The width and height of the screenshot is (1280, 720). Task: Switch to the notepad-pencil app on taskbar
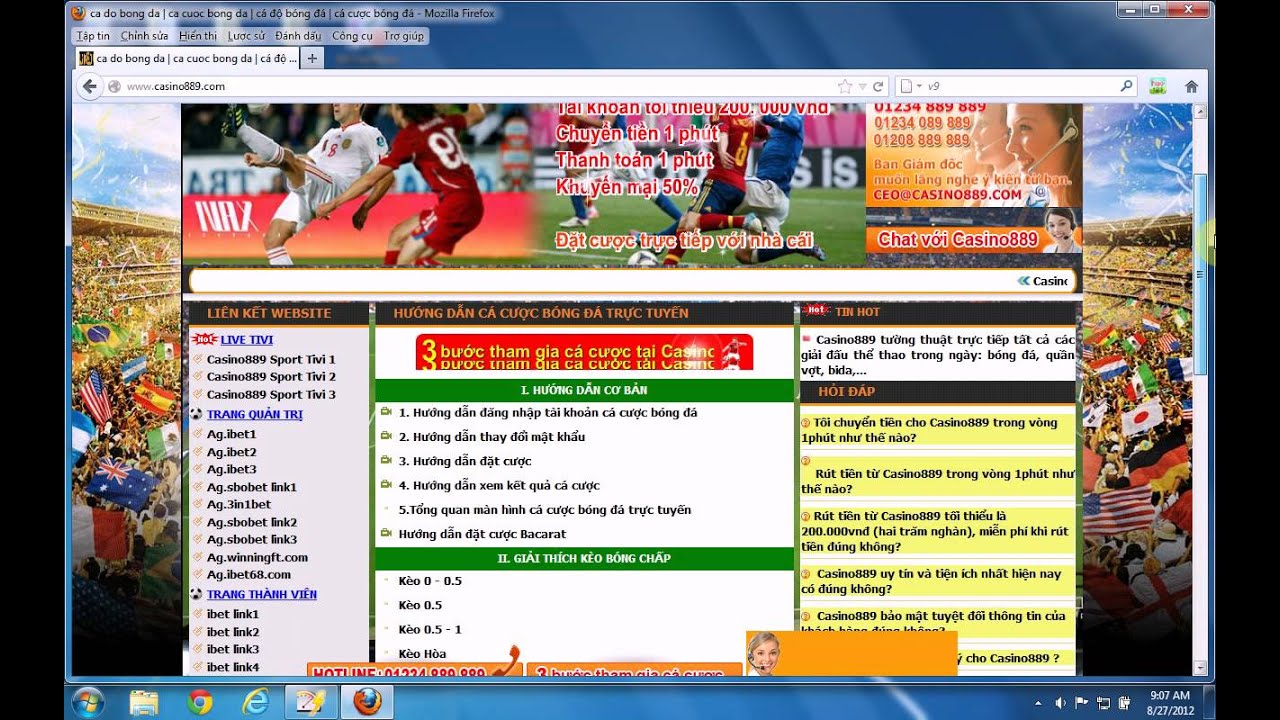[x=312, y=702]
